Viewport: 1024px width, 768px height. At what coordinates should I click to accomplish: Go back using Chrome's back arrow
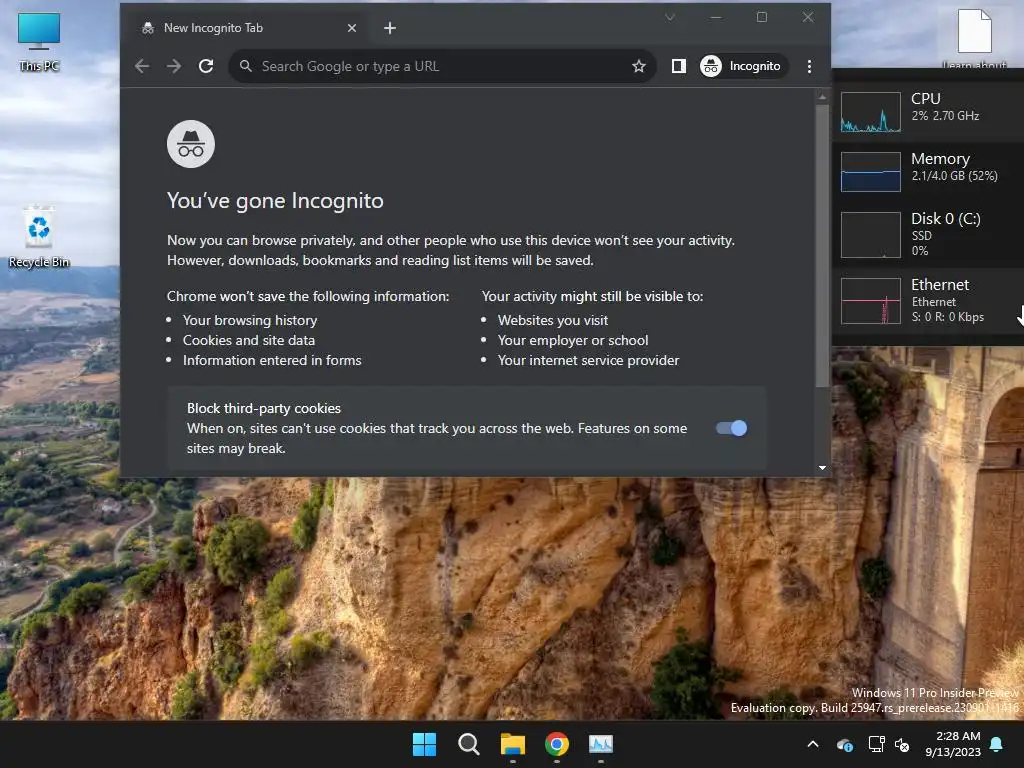tap(142, 66)
